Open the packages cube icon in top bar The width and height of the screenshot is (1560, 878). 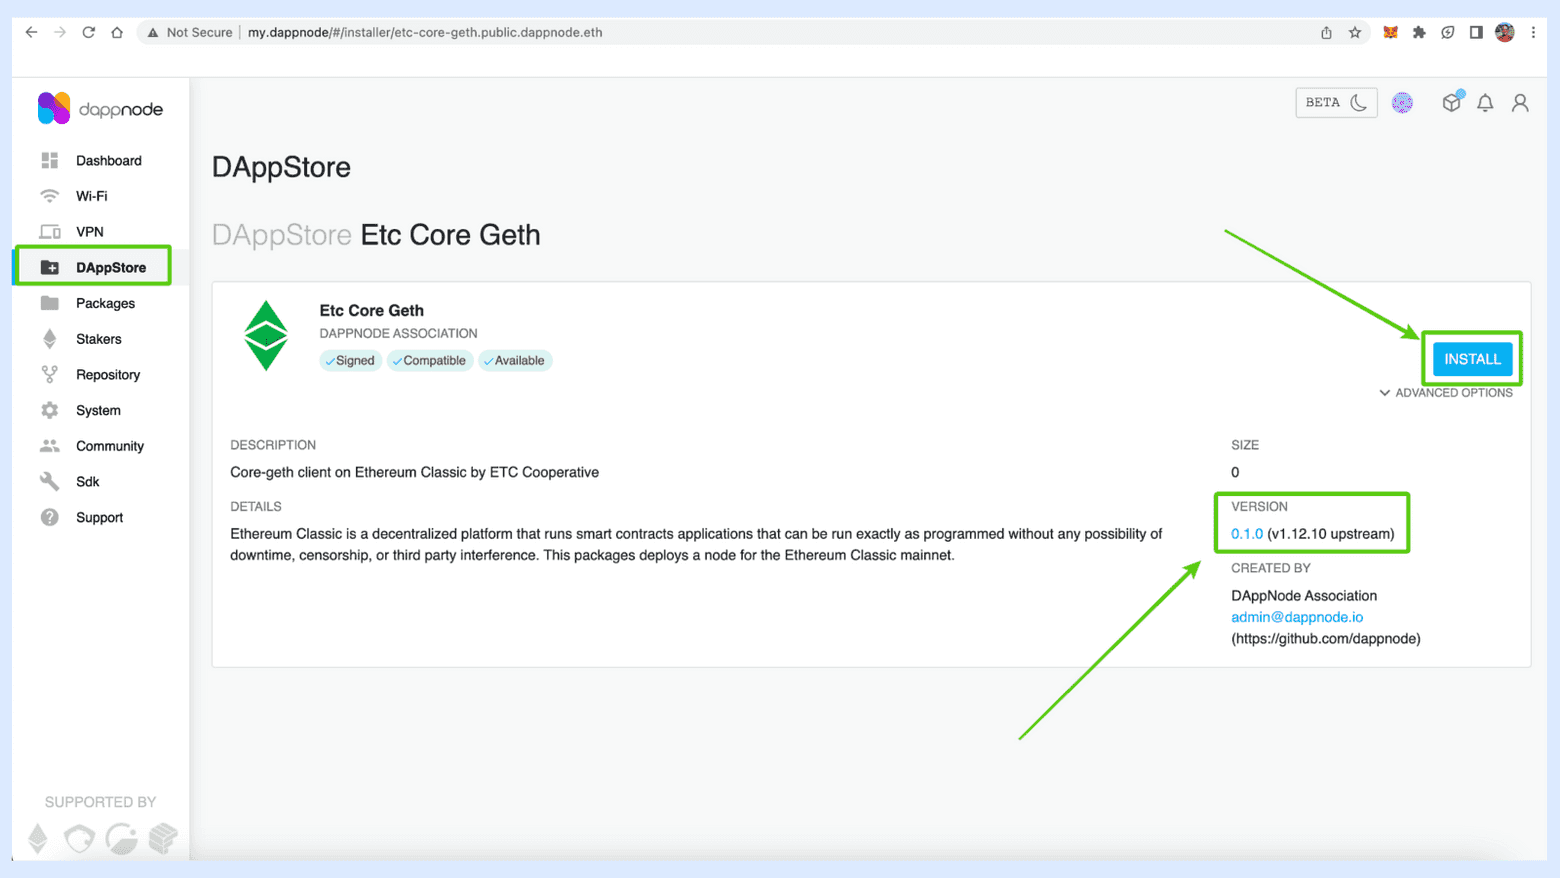tap(1451, 102)
